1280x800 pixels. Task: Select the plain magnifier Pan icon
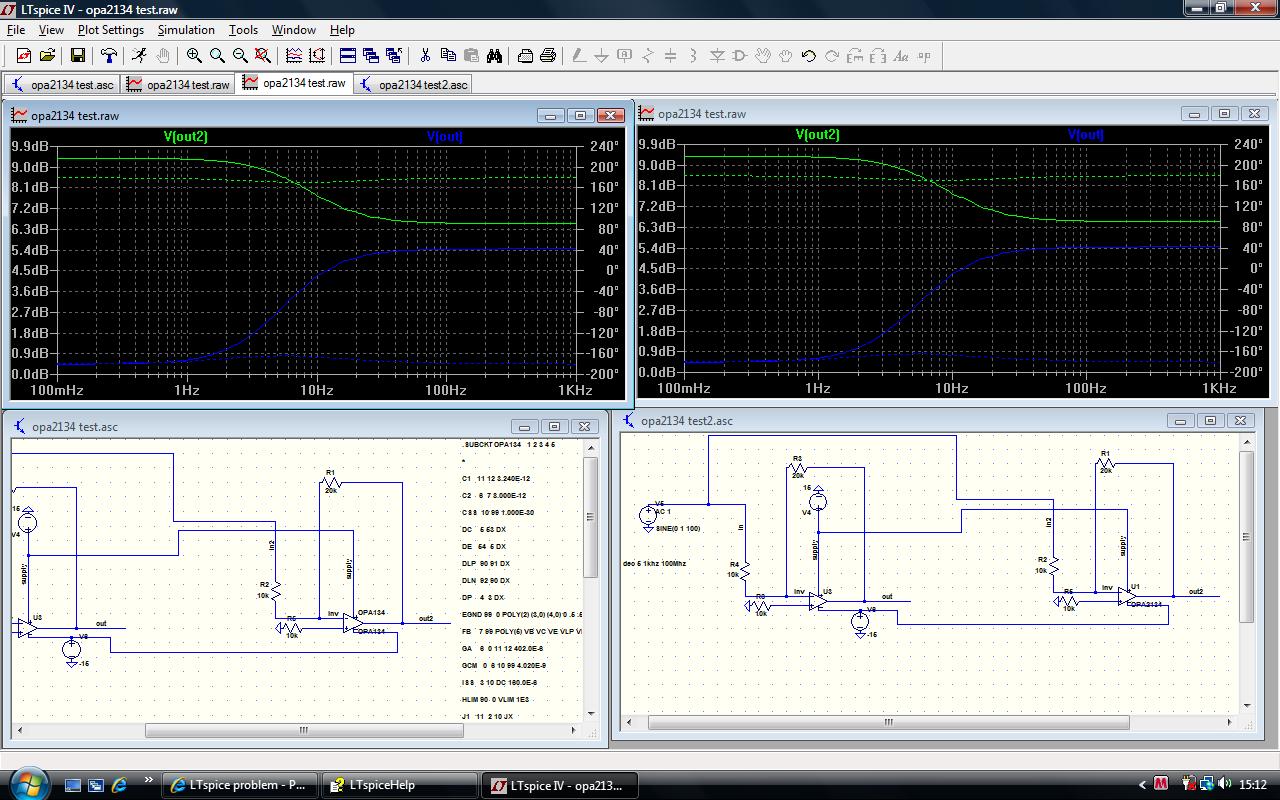(217, 56)
